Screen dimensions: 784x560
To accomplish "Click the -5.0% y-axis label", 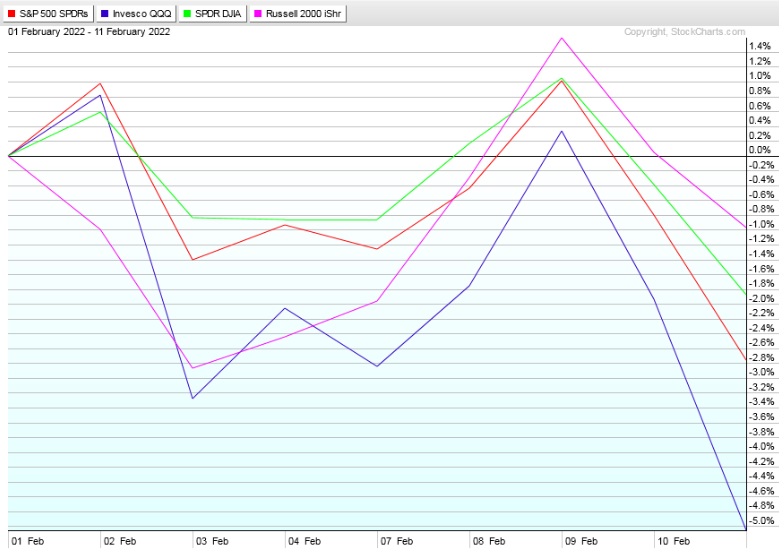I will (x=762, y=520).
